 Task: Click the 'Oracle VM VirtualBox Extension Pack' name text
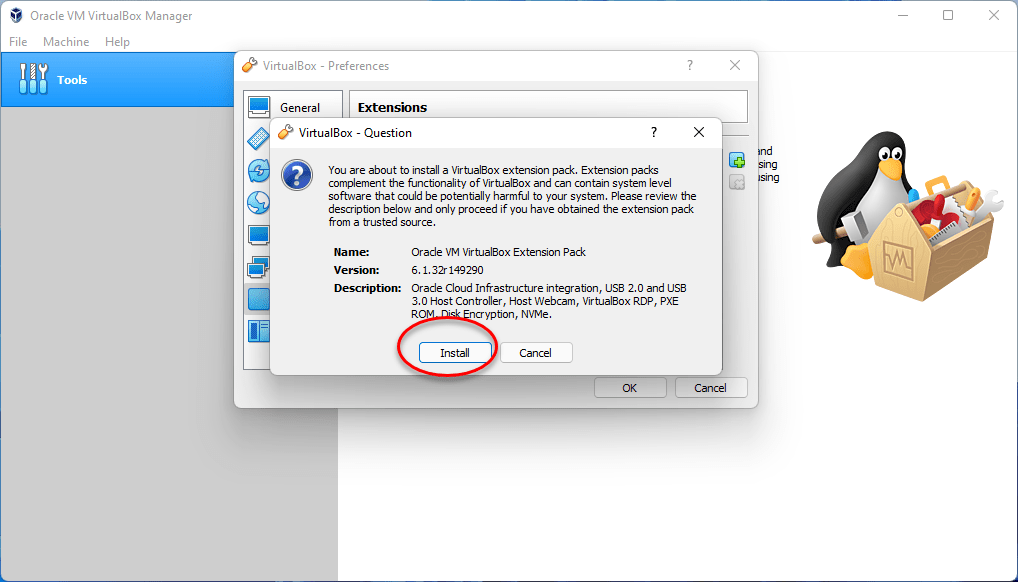click(x=499, y=252)
